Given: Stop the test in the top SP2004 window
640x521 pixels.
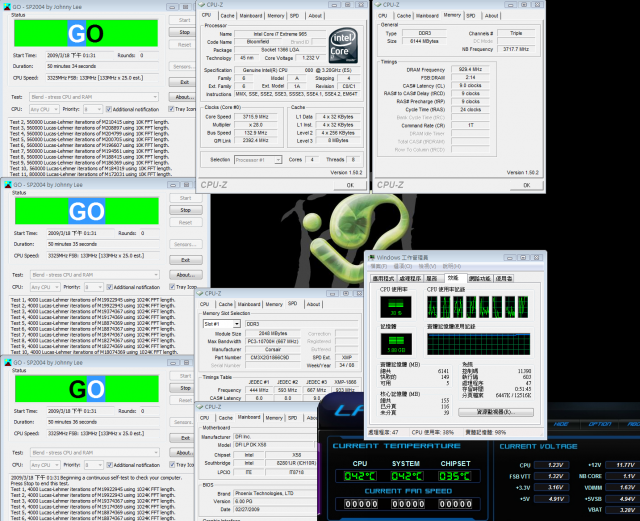Looking at the screenshot, I should 185,32.
